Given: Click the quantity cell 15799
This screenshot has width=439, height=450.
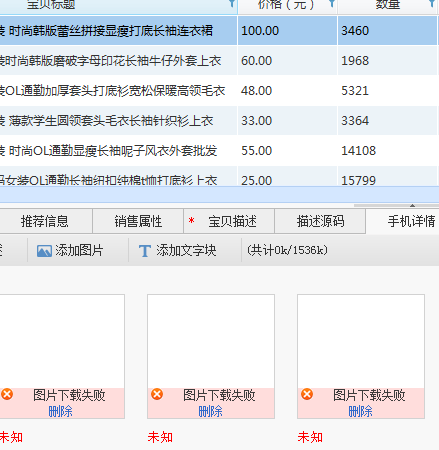Looking at the screenshot, I should coord(387,177).
